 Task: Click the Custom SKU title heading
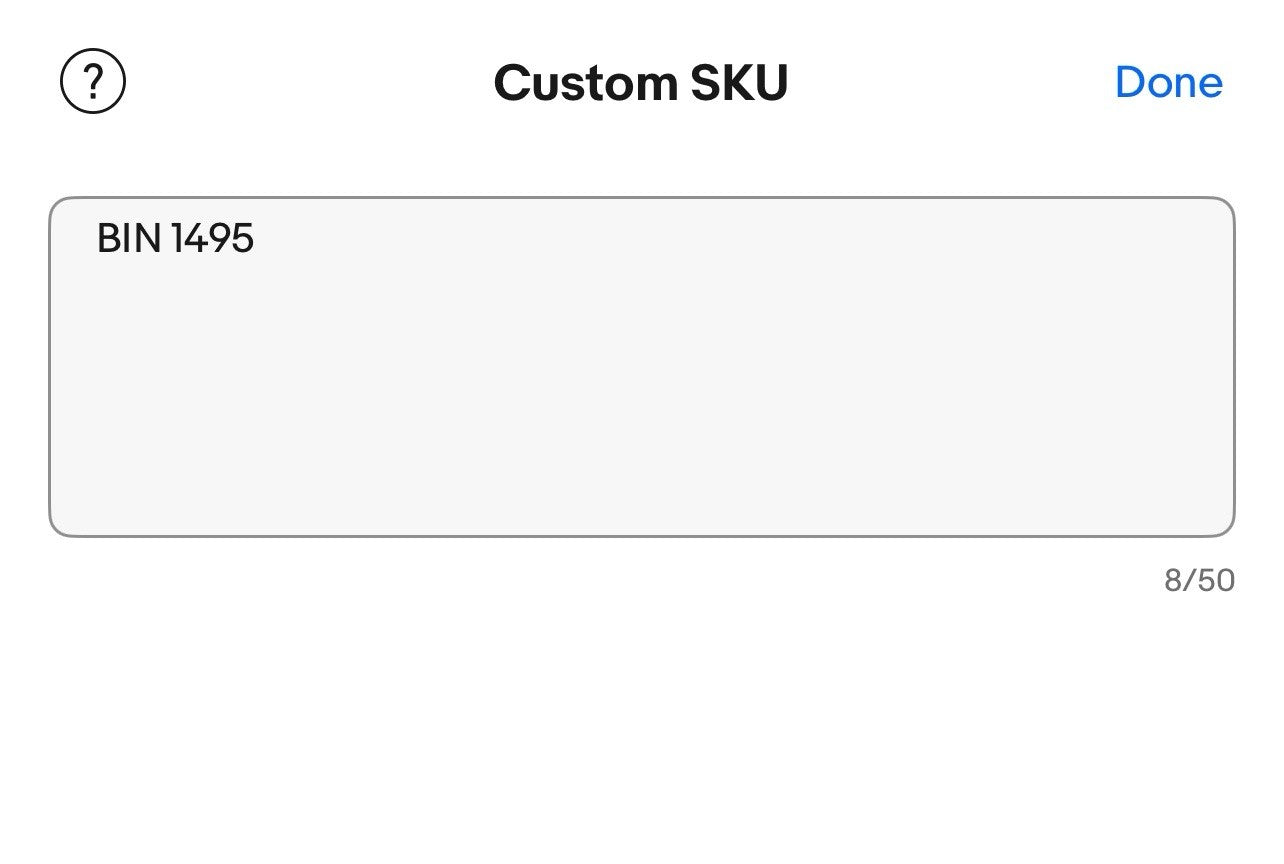[x=641, y=82]
